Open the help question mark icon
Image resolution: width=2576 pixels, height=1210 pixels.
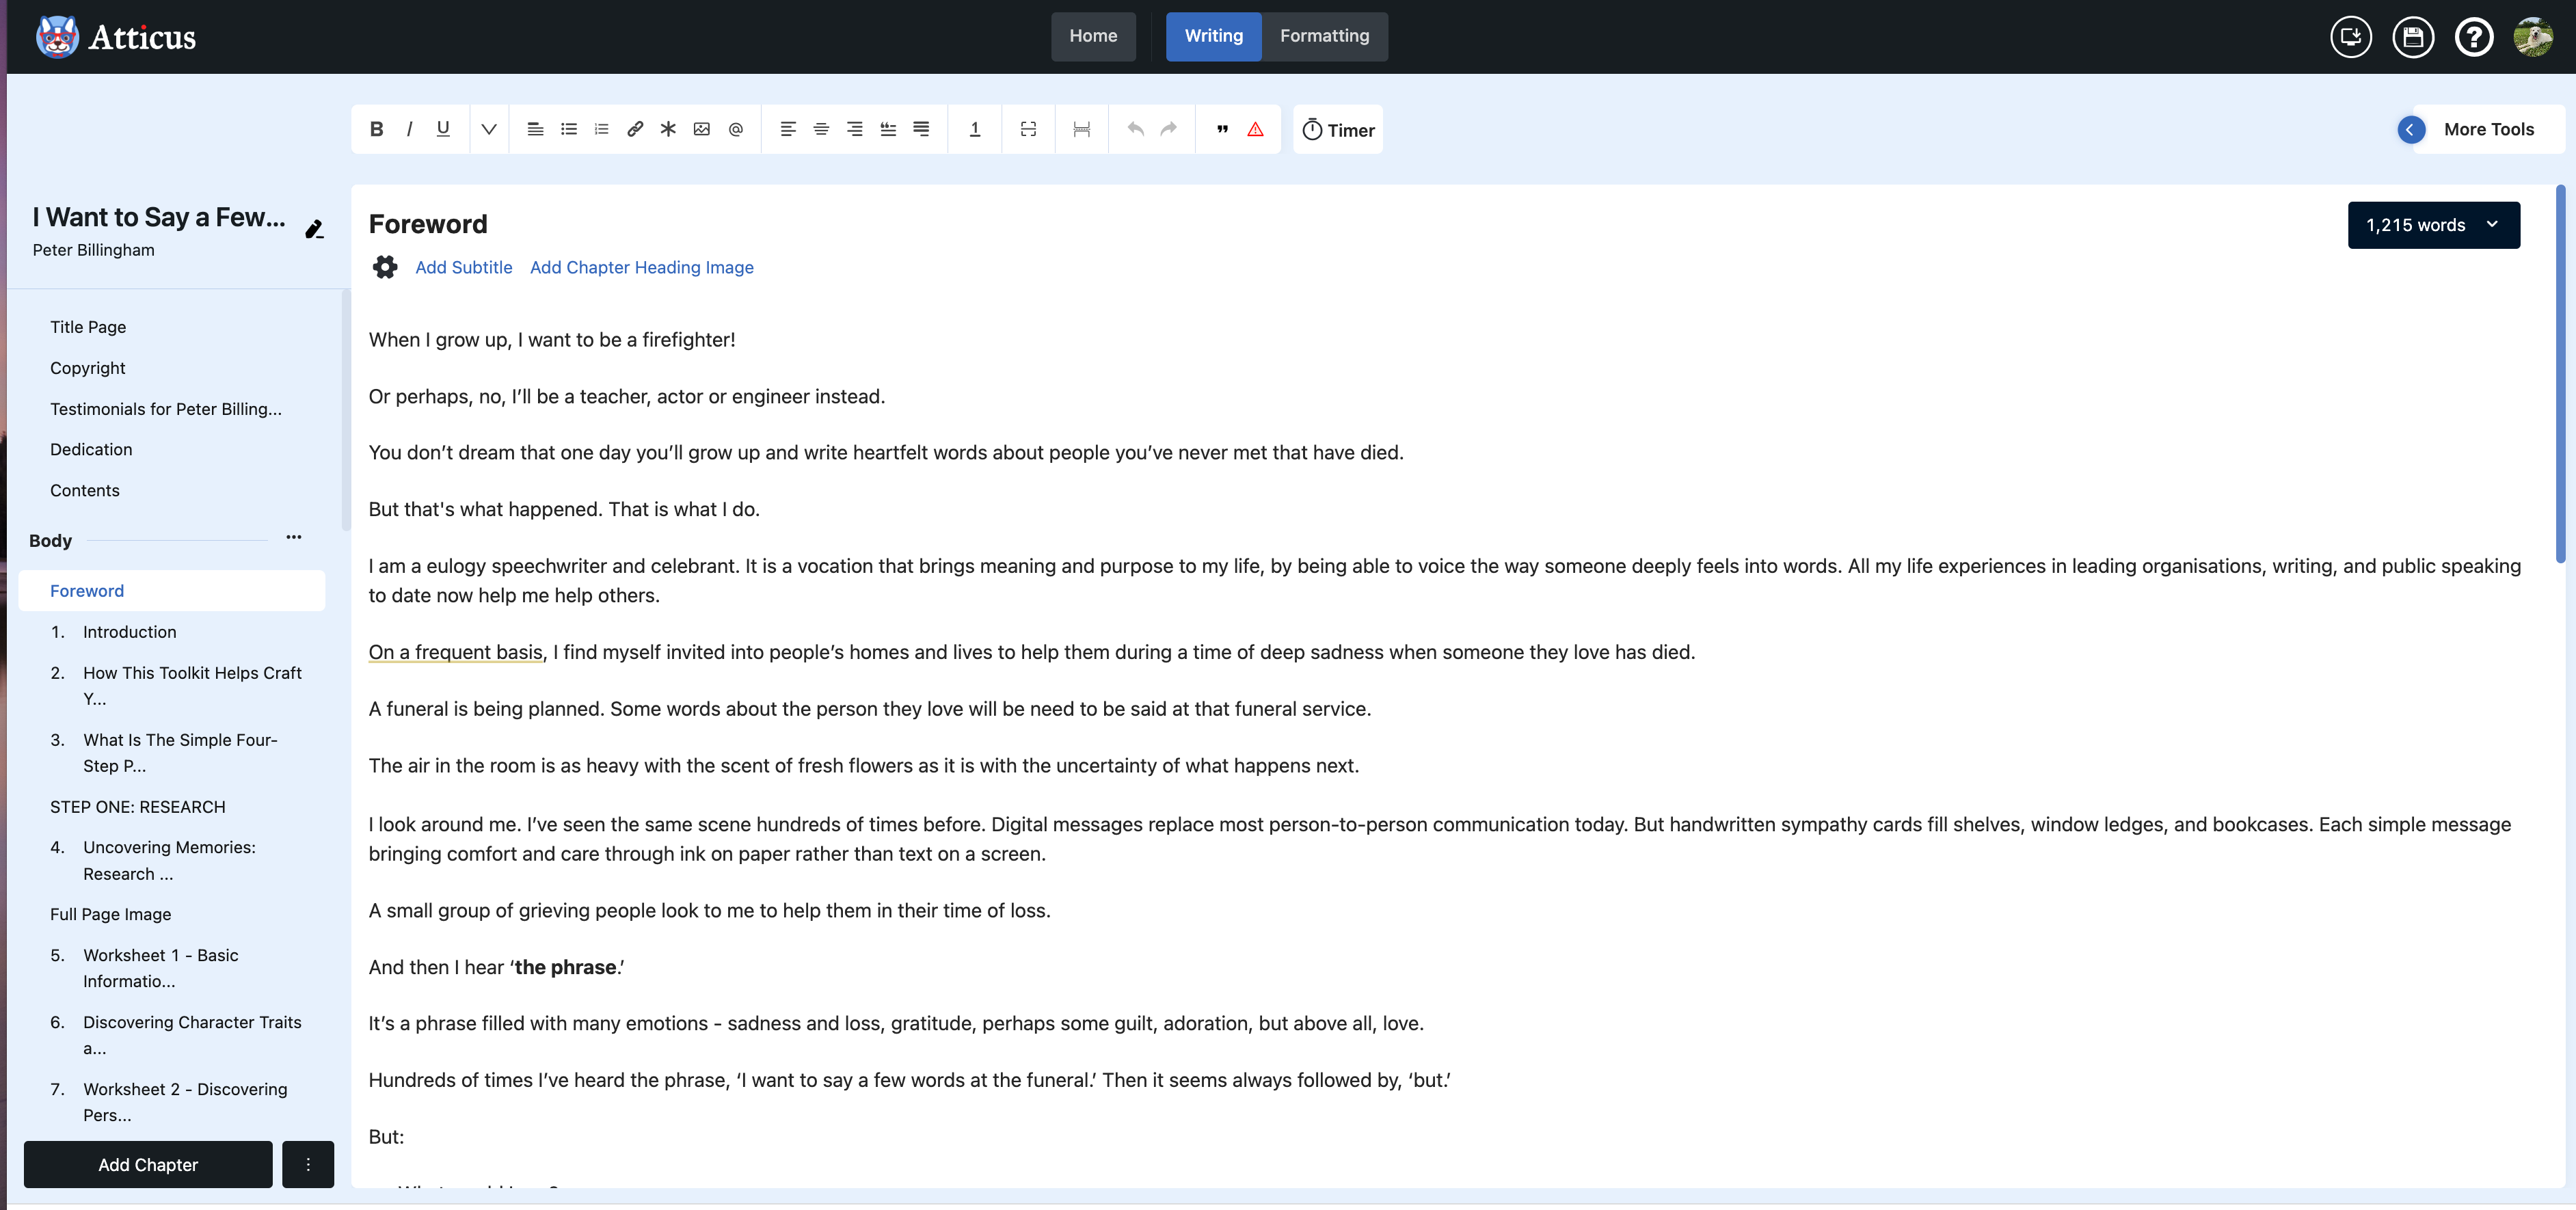pyautogui.click(x=2474, y=37)
